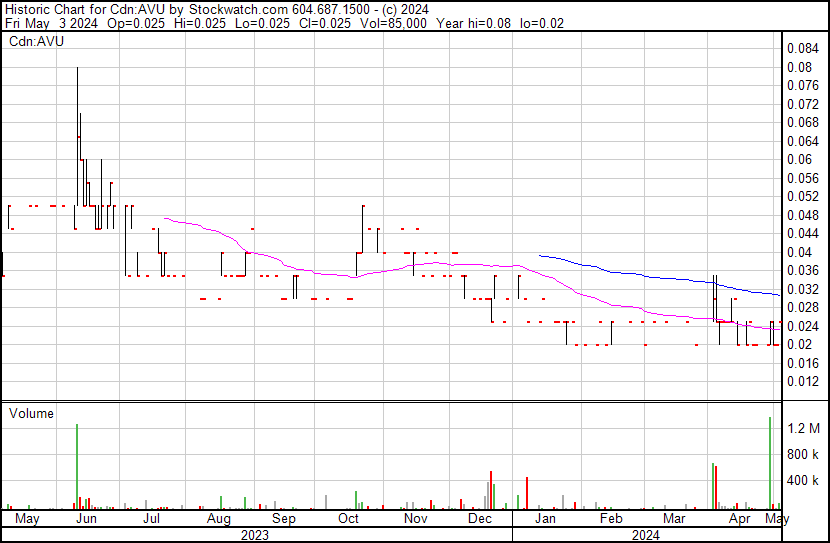Click the 0.04 price axis label
This screenshot has height=543, width=830.
click(799, 252)
